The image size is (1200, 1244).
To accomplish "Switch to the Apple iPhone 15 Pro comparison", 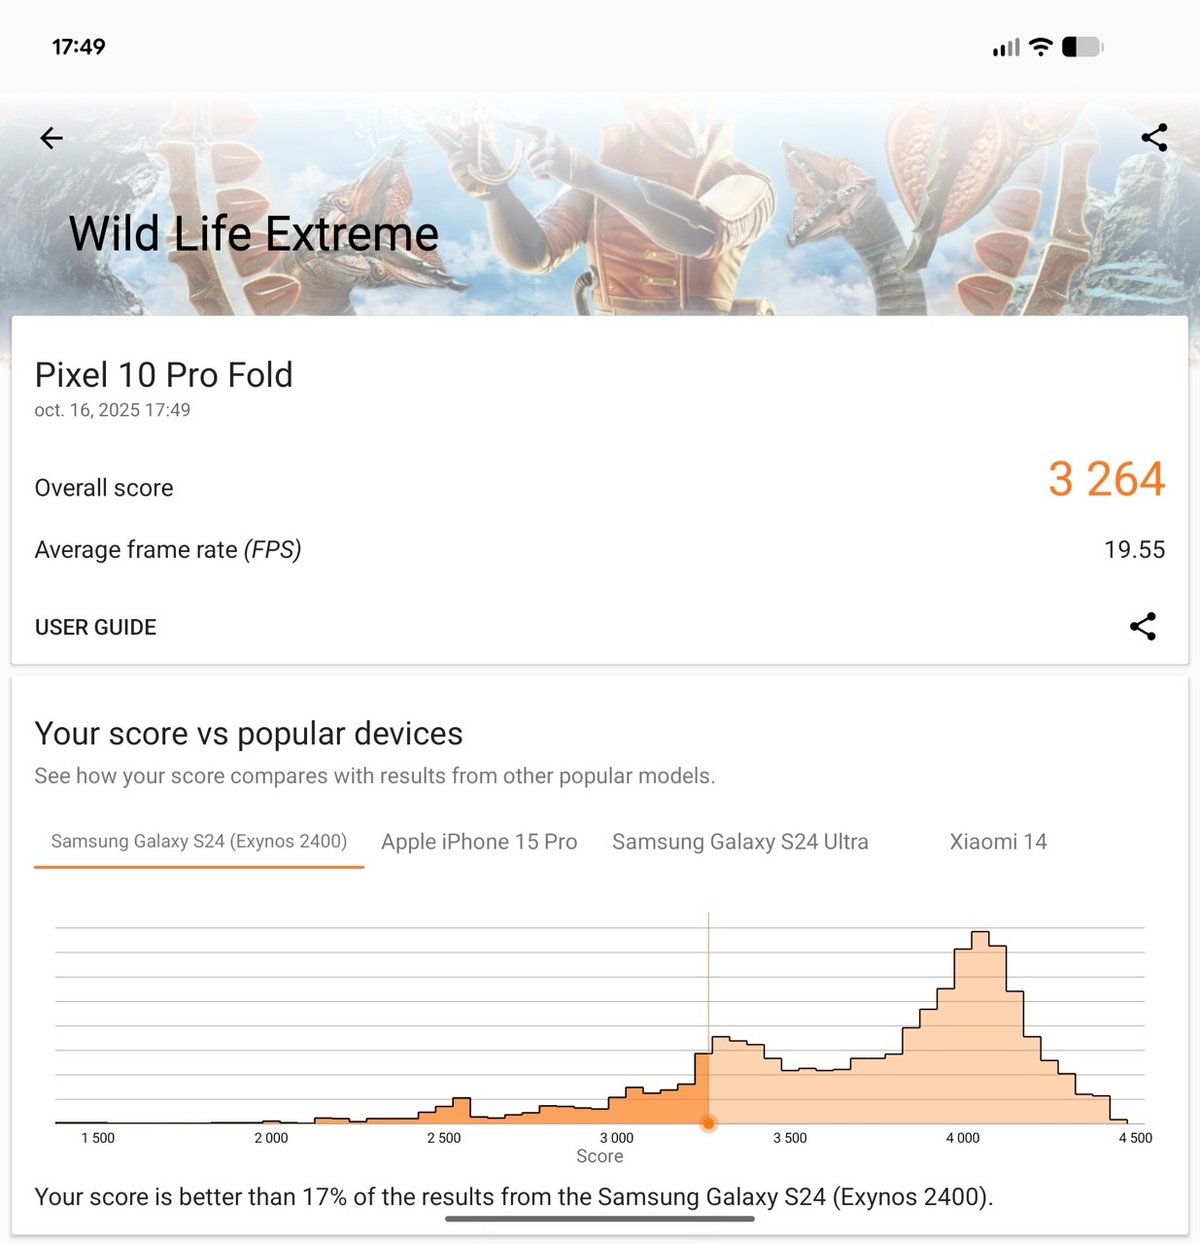I will pos(479,841).
